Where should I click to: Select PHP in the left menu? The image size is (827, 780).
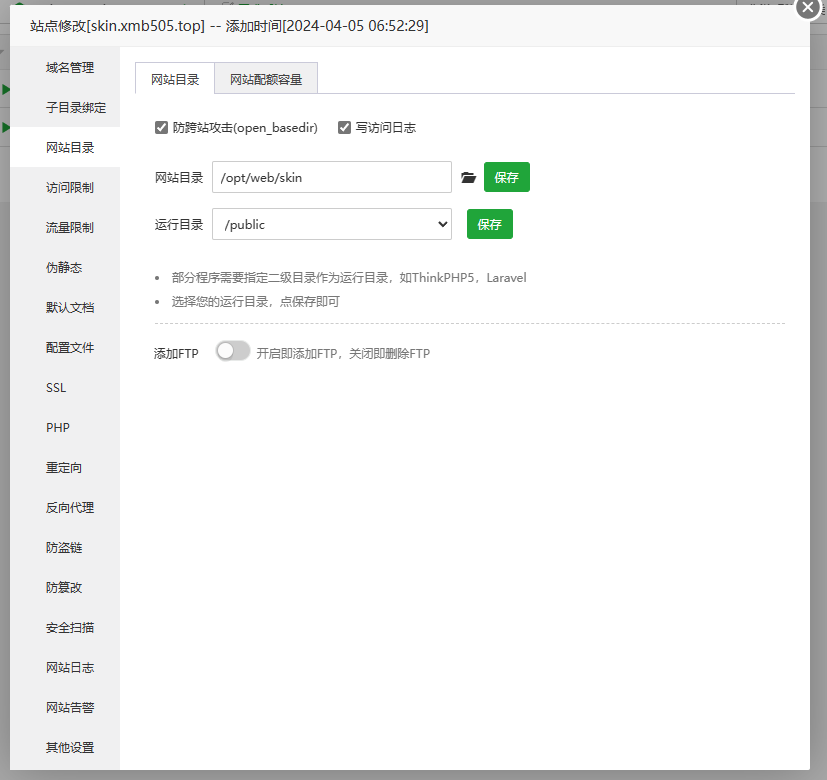[x=58, y=428]
